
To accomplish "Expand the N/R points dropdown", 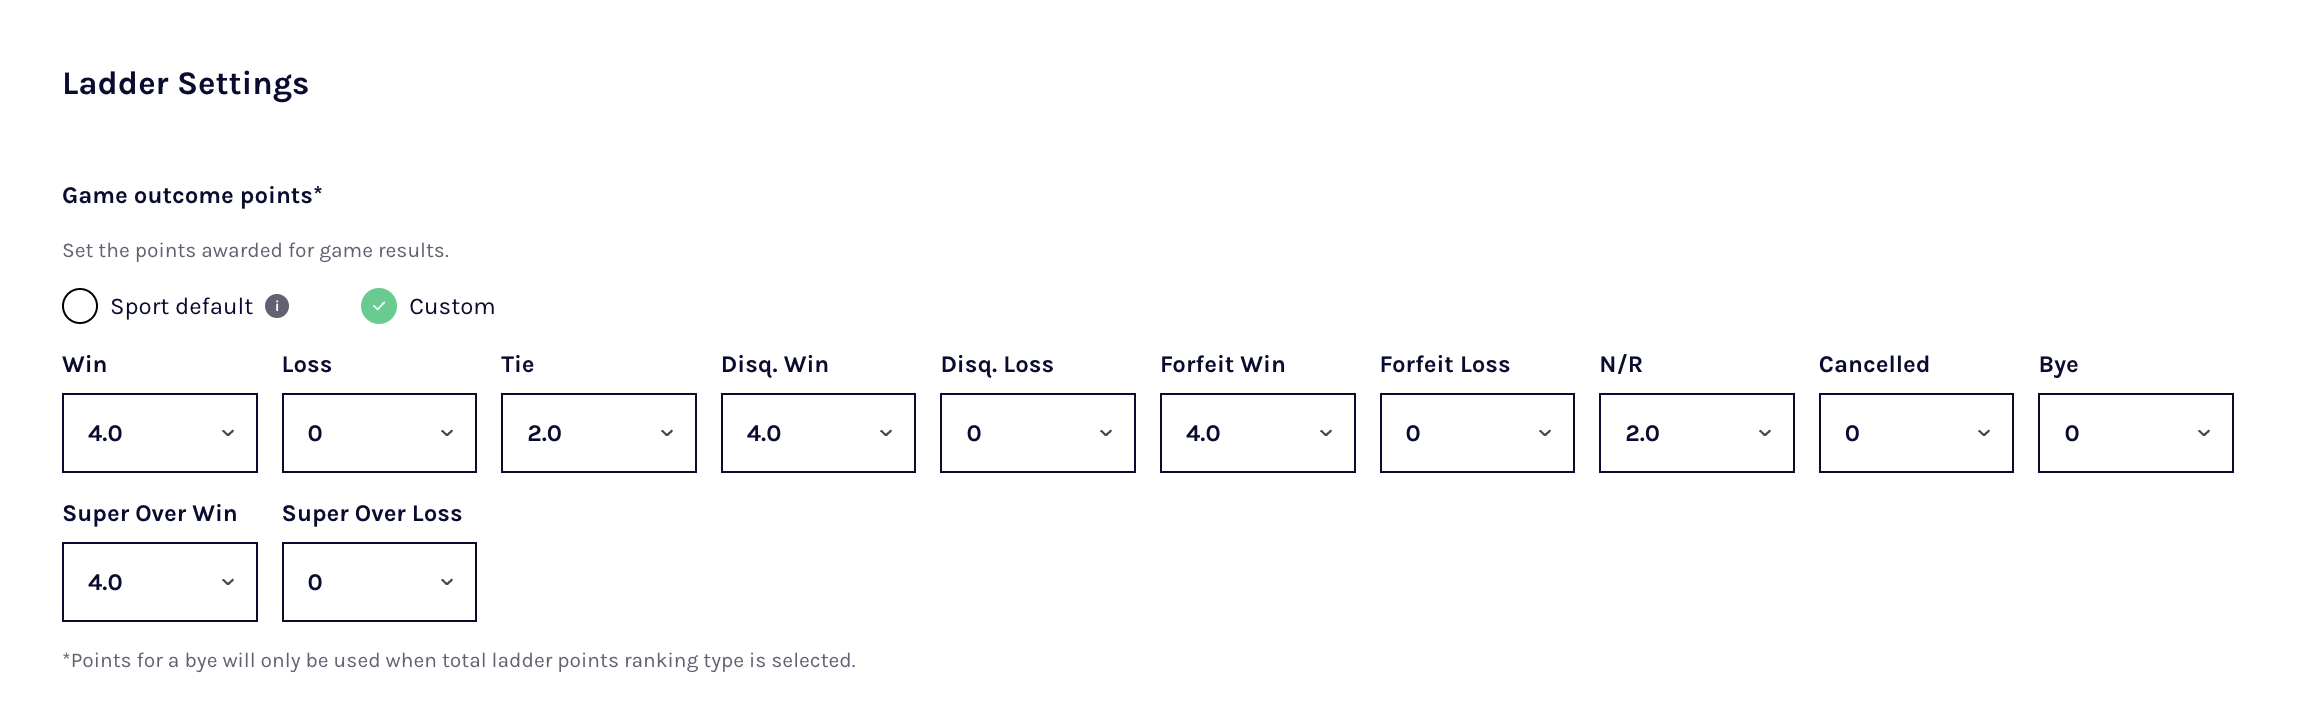I will coord(1696,433).
